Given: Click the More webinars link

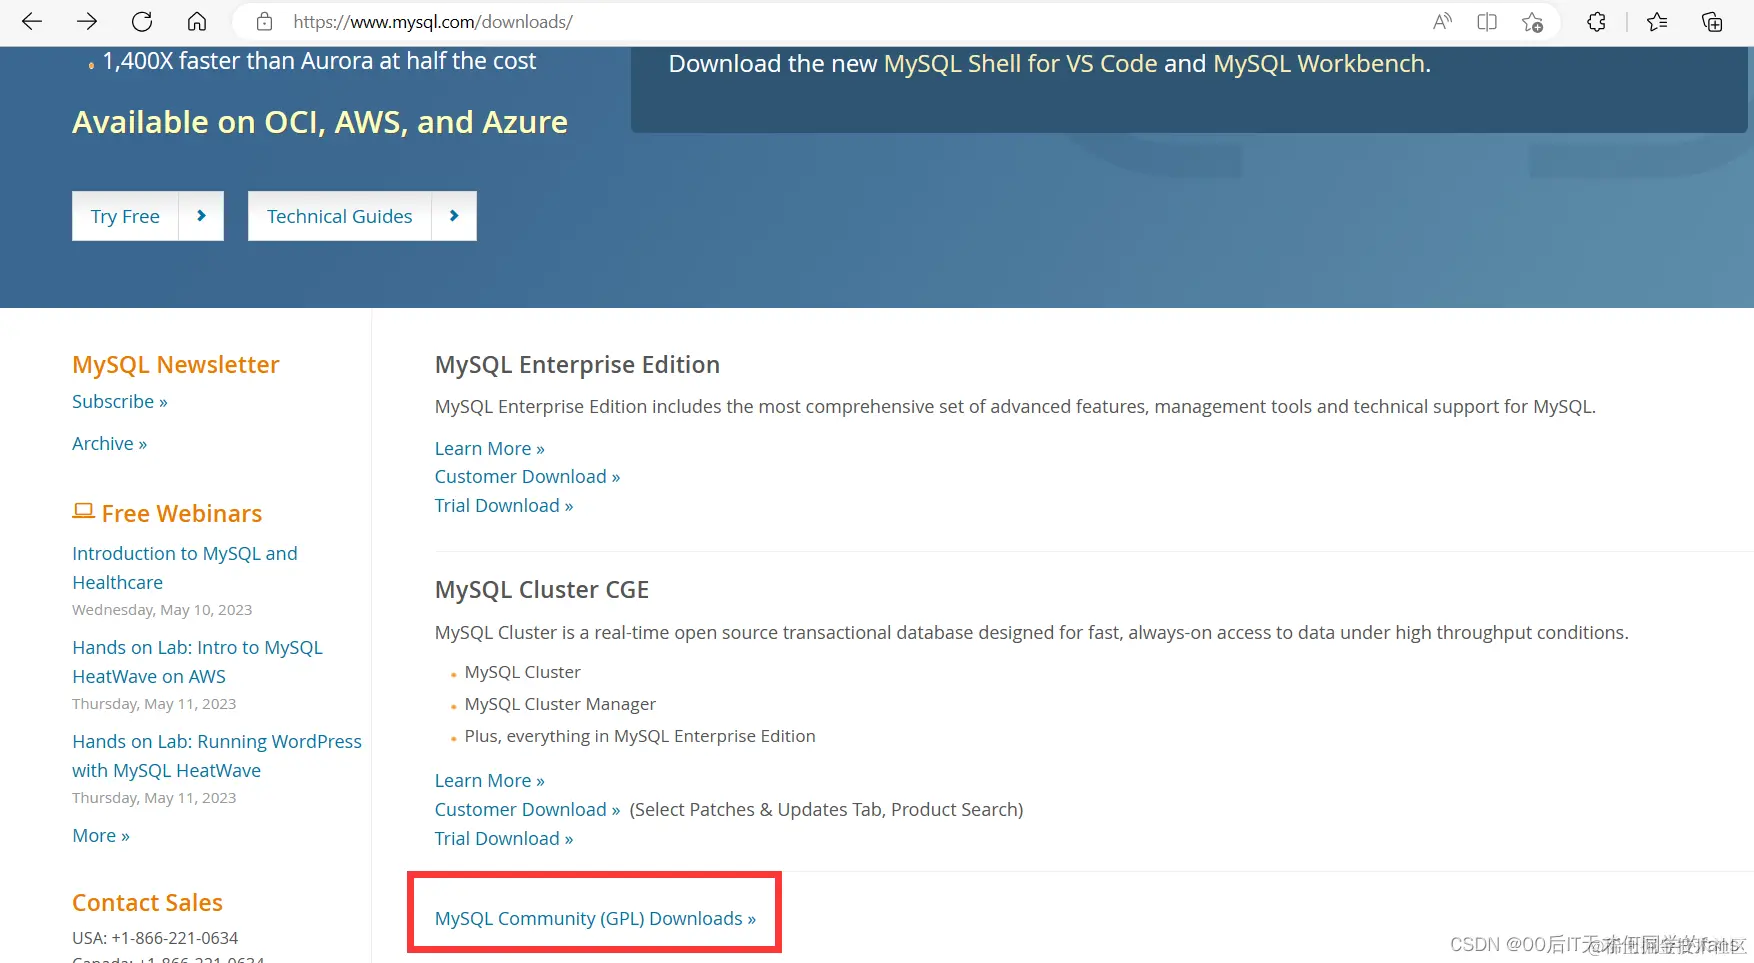Looking at the screenshot, I should pos(101,835).
